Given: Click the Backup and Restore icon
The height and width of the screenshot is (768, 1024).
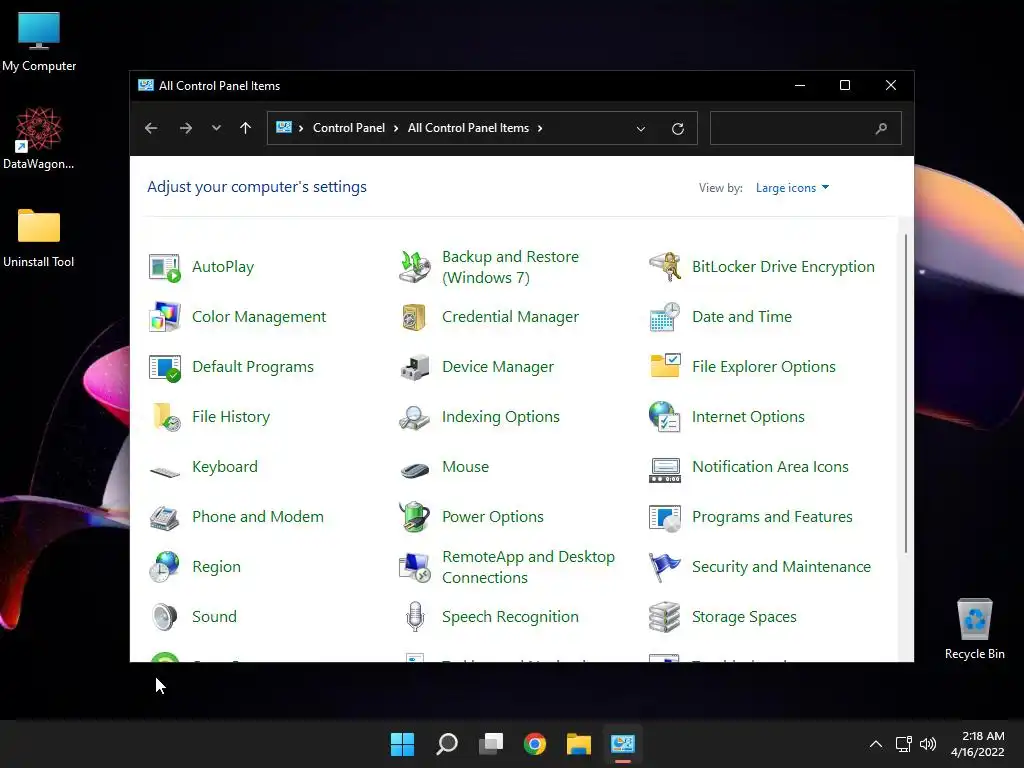Looking at the screenshot, I should tap(415, 267).
